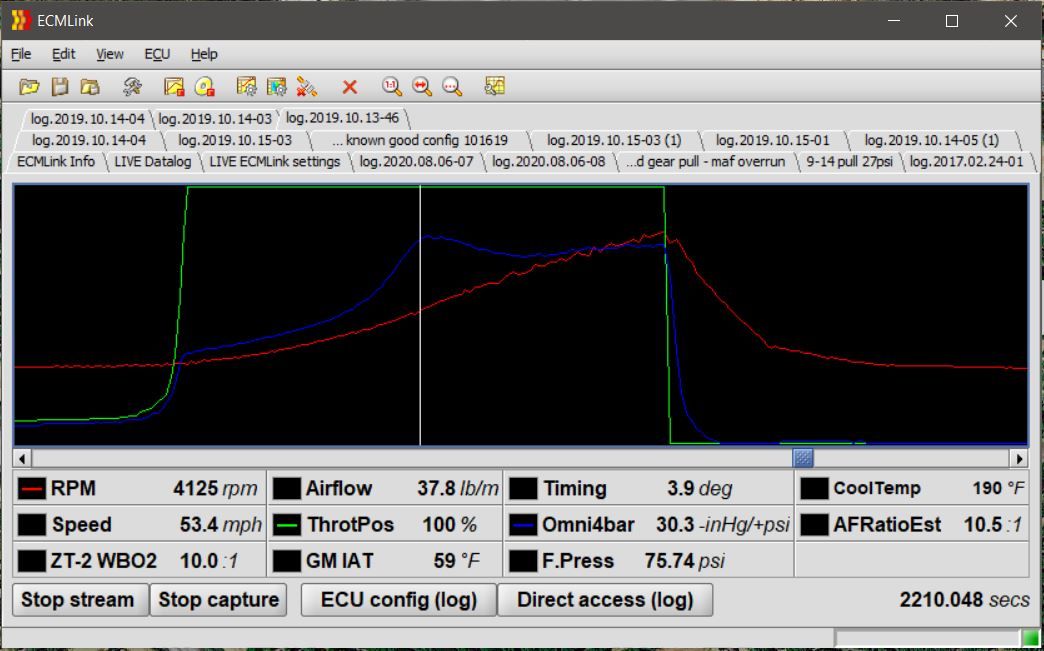This screenshot has width=1044, height=651.
Task: Click the save-all folders icon in the toolbar
Action: pos(90,87)
